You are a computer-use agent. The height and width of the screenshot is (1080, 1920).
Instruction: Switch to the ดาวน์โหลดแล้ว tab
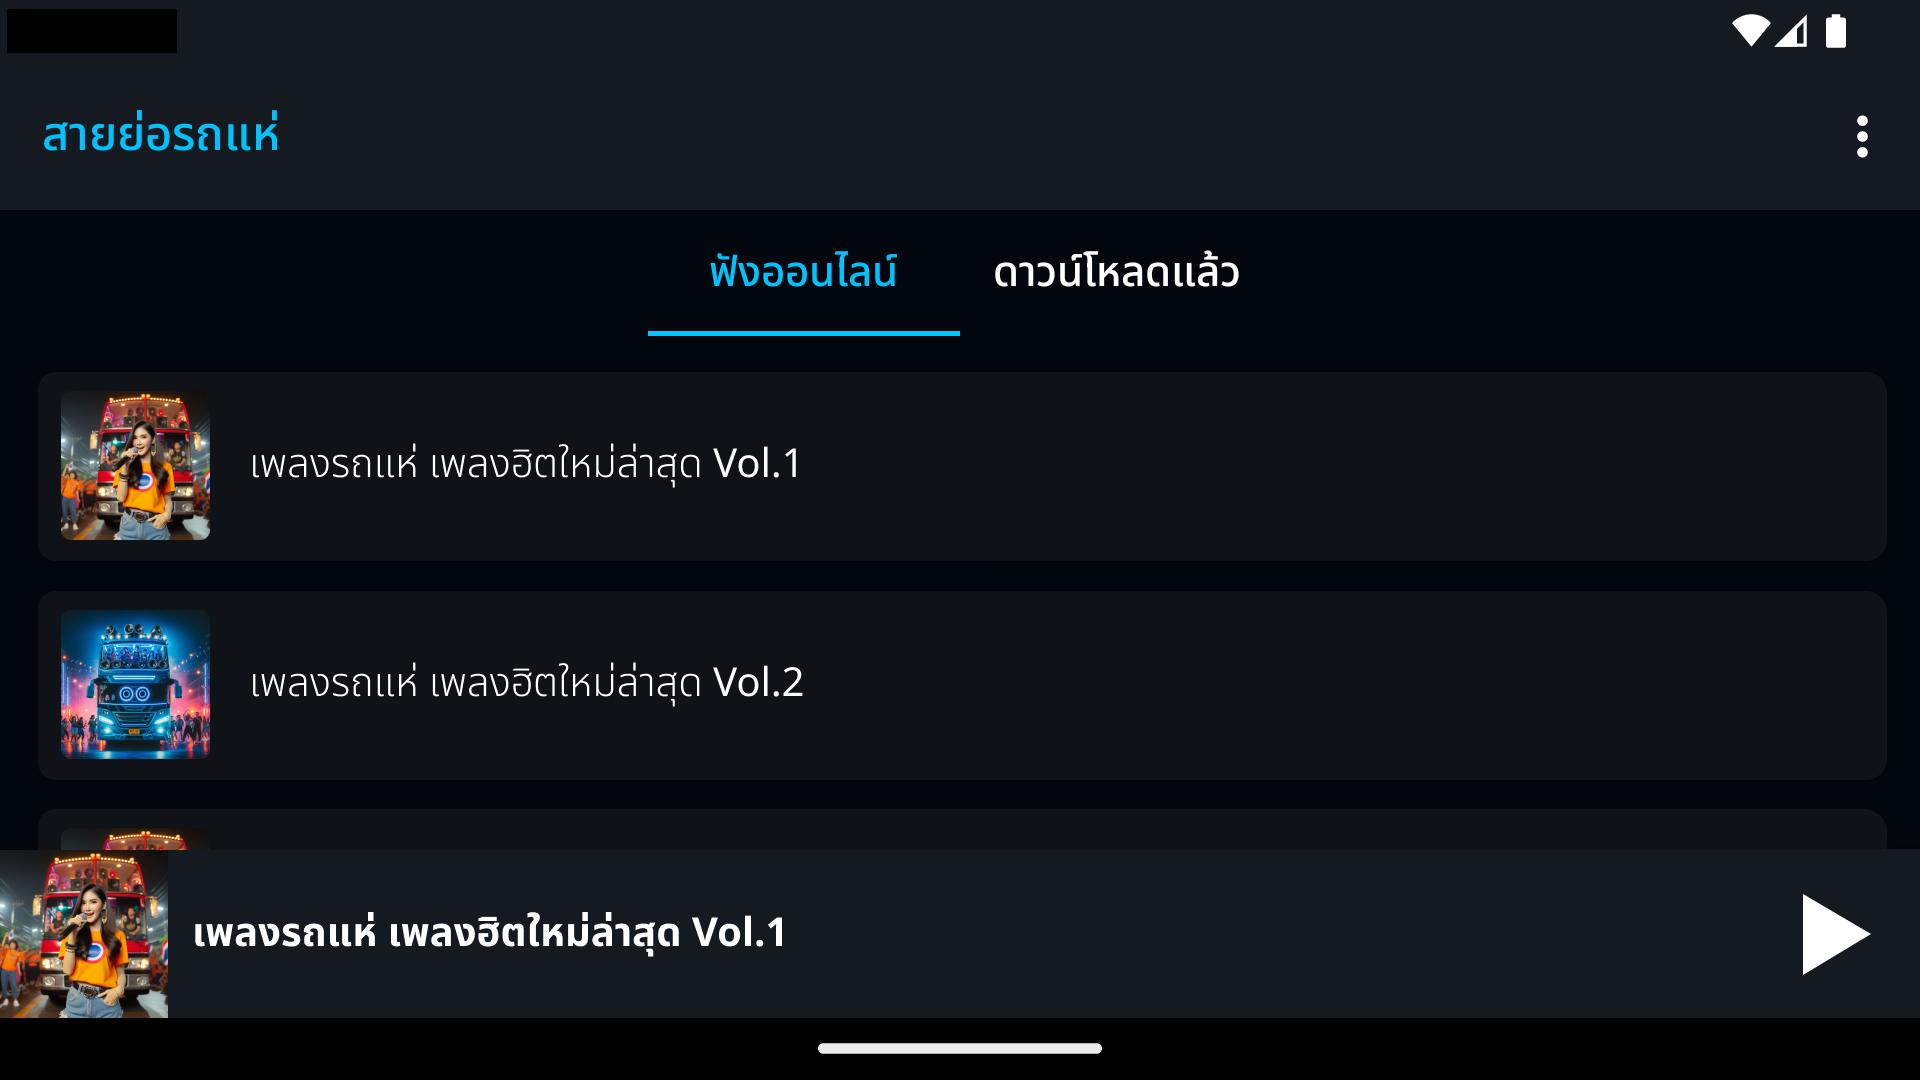coord(1116,272)
